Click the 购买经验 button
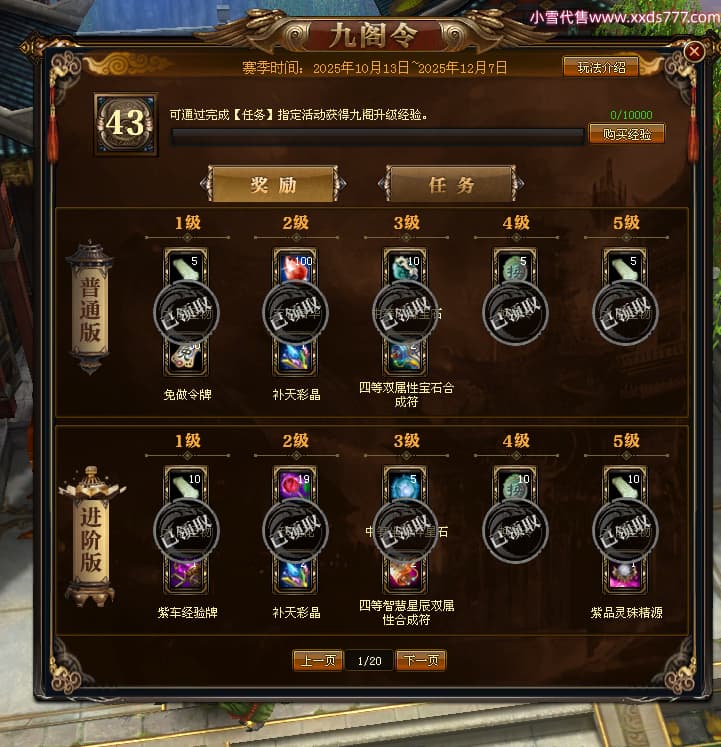Screen dimensions: 721x747 [627, 134]
